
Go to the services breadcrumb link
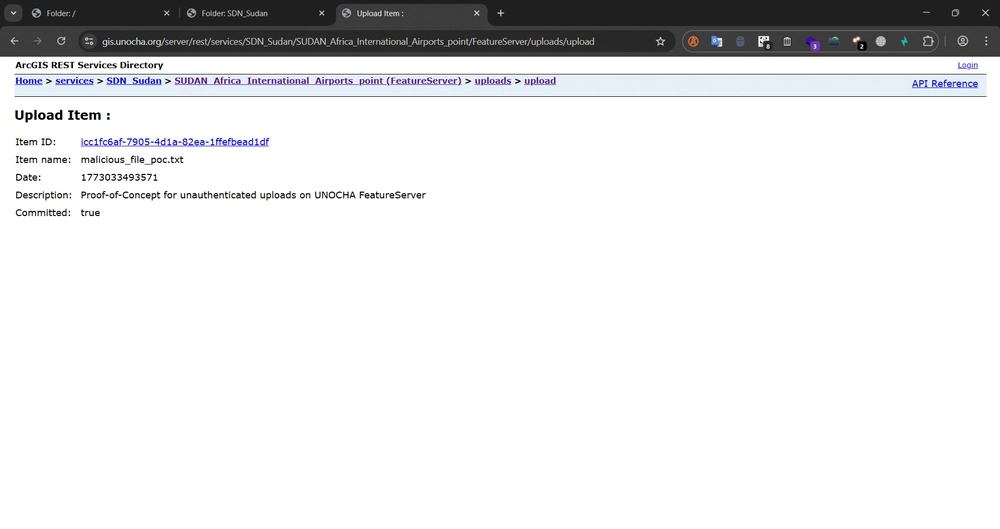pos(74,81)
